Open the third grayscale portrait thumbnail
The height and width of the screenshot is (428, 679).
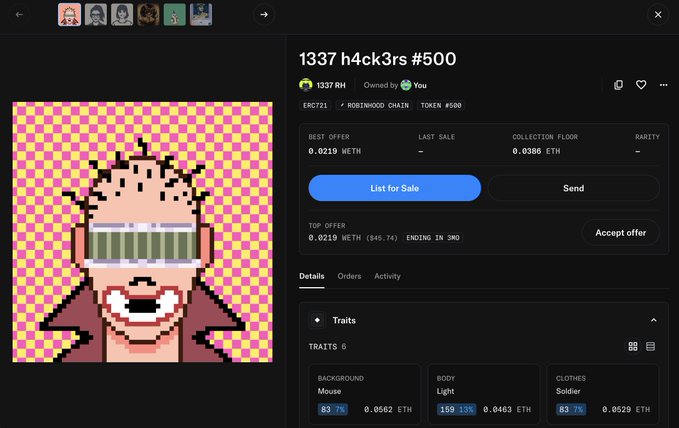click(x=122, y=14)
